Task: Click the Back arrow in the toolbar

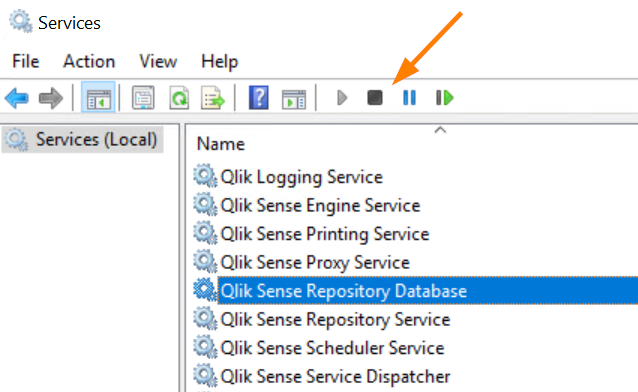Action: click(17, 98)
